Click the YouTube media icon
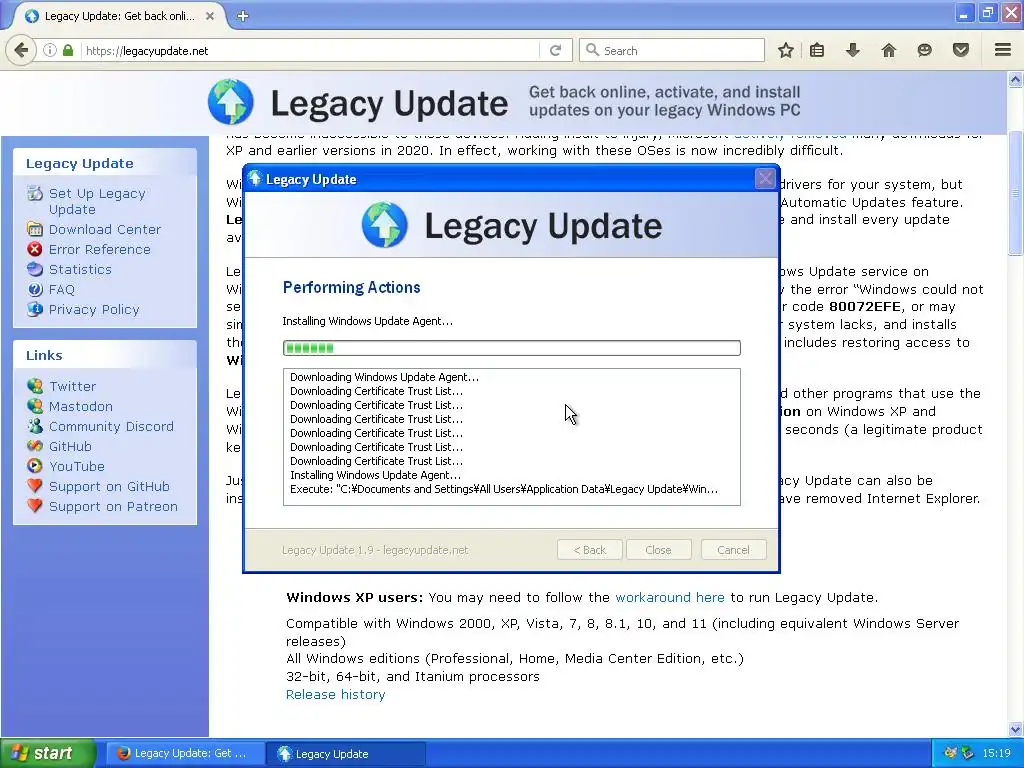 [x=35, y=466]
